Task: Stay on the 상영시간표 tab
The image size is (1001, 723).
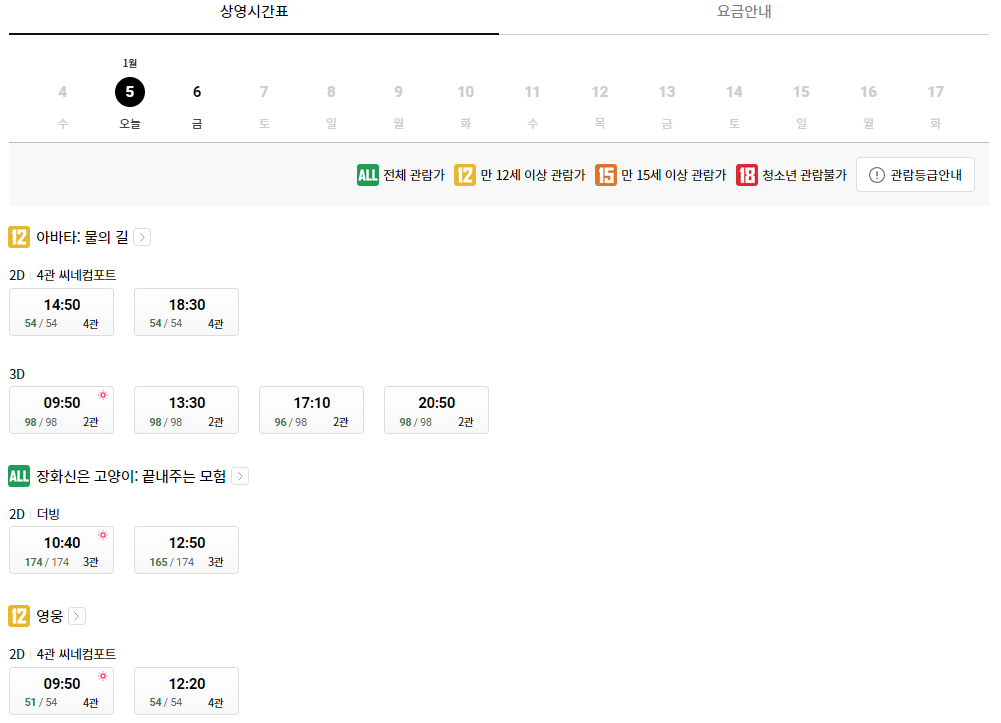Action: (253, 14)
